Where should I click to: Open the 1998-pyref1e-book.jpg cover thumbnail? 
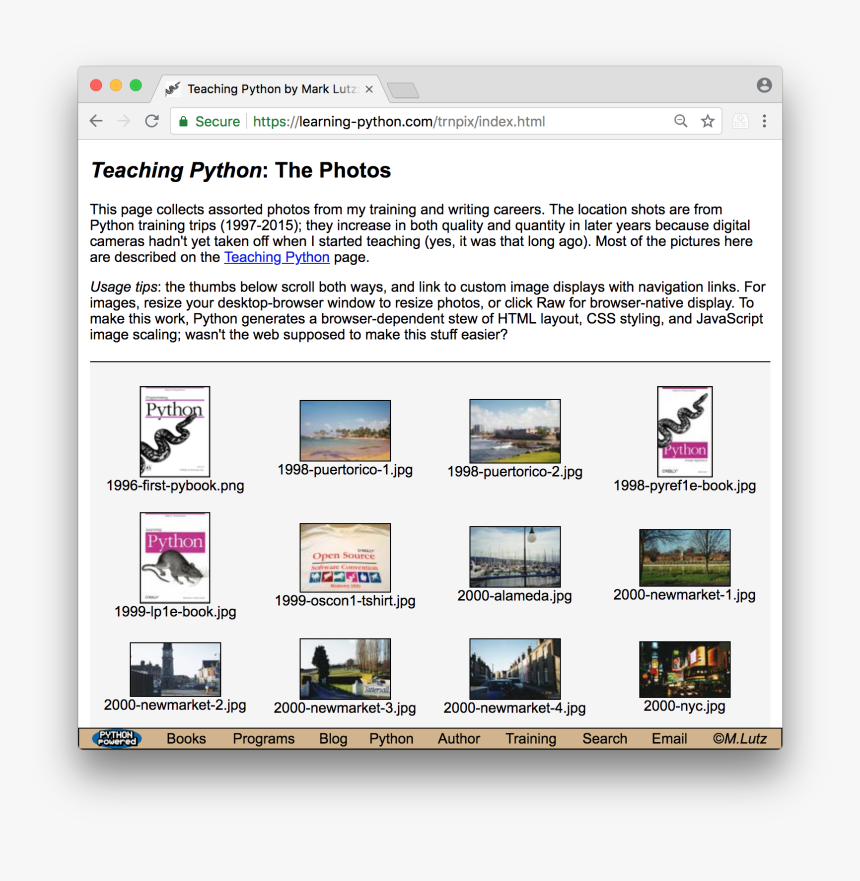(x=685, y=432)
